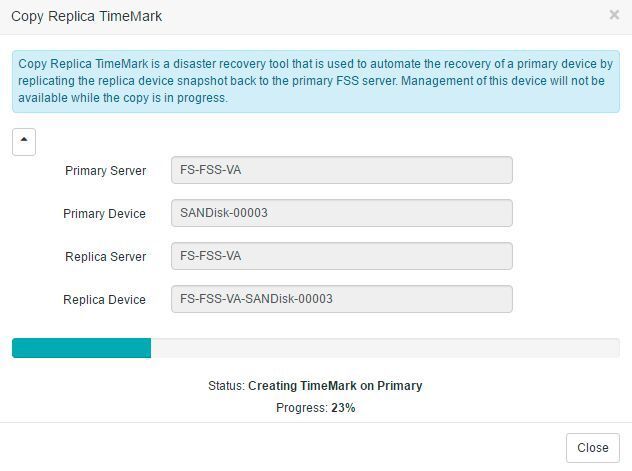
Task: Click the filled teal progress bar portion
Action: 81,348
